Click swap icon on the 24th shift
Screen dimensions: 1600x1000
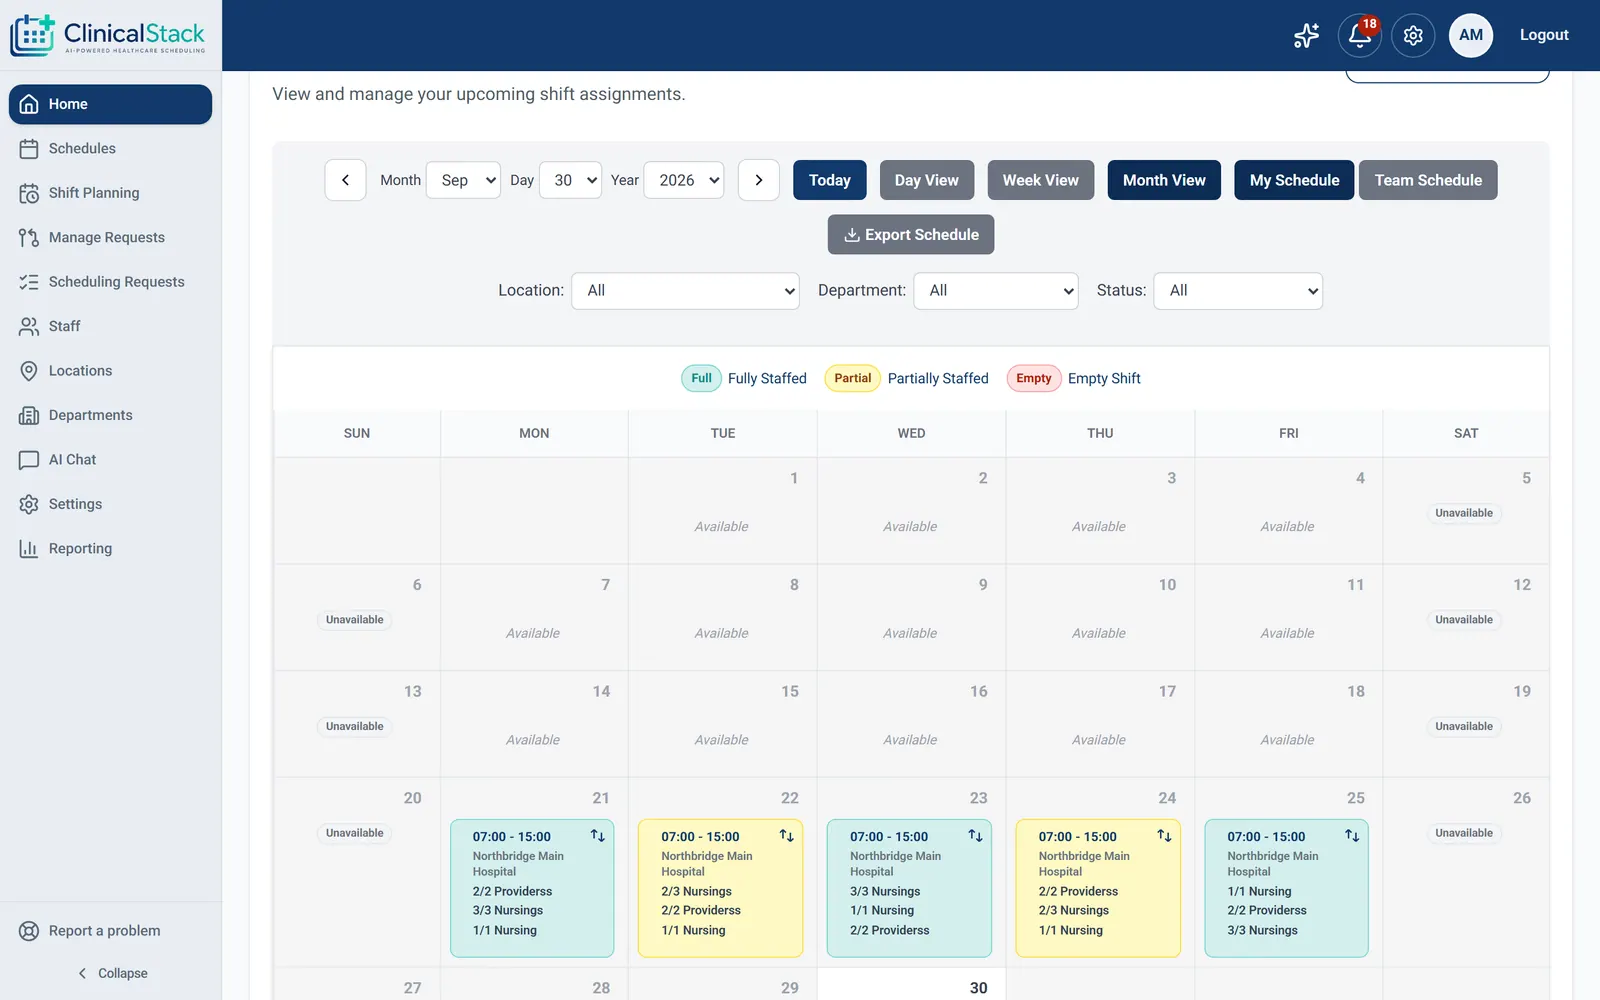point(1164,836)
